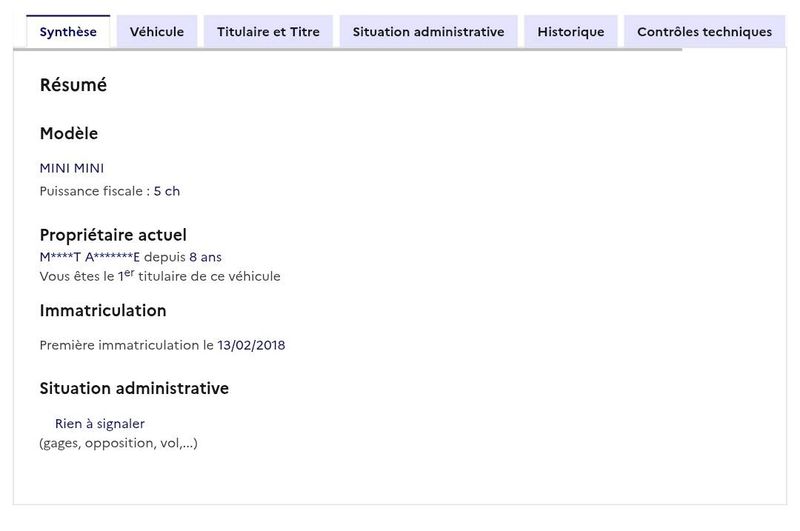Click the Résumé heading
800x531 pixels.
[73, 86]
